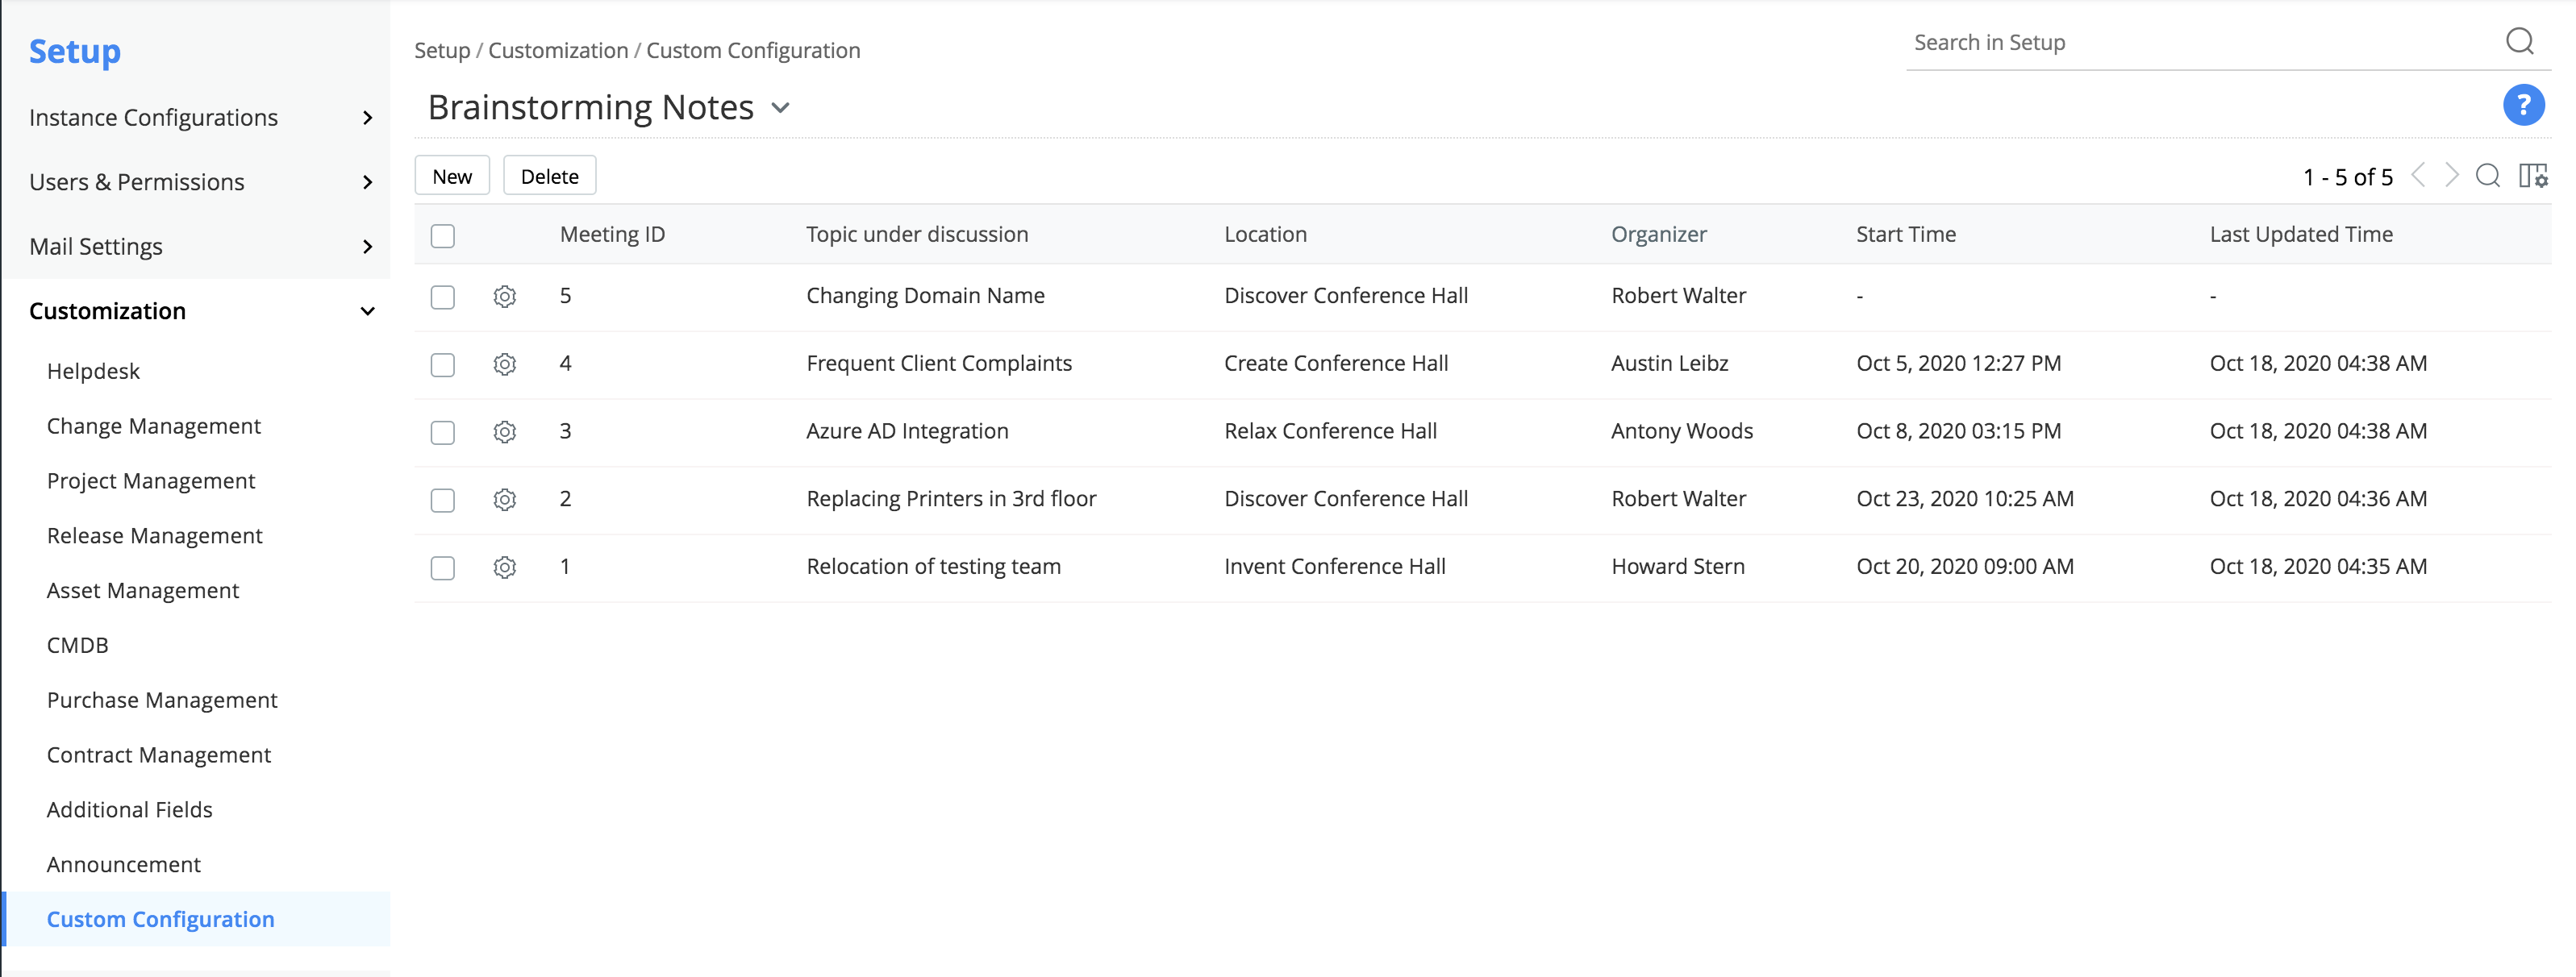
Task: Collapse the Customization section
Action: 367,311
